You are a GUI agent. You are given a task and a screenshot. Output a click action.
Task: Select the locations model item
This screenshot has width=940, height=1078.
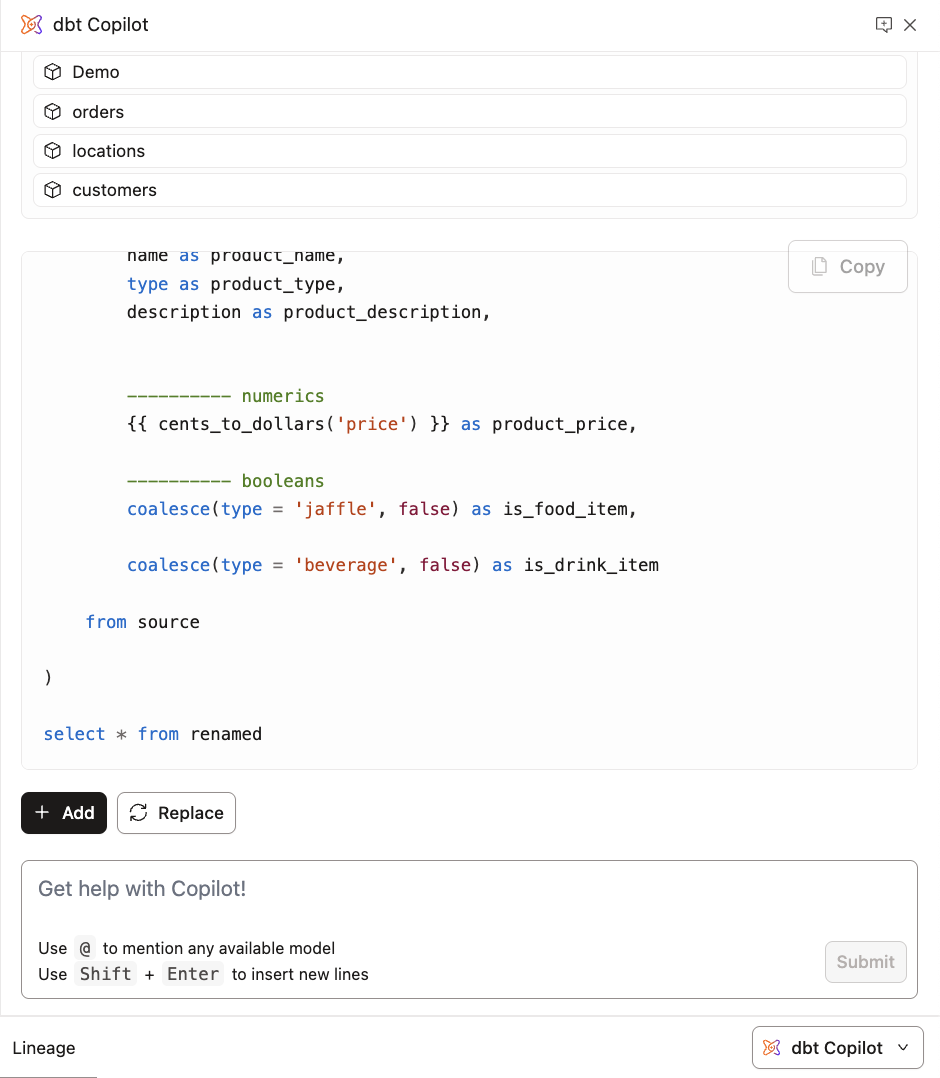click(x=469, y=151)
